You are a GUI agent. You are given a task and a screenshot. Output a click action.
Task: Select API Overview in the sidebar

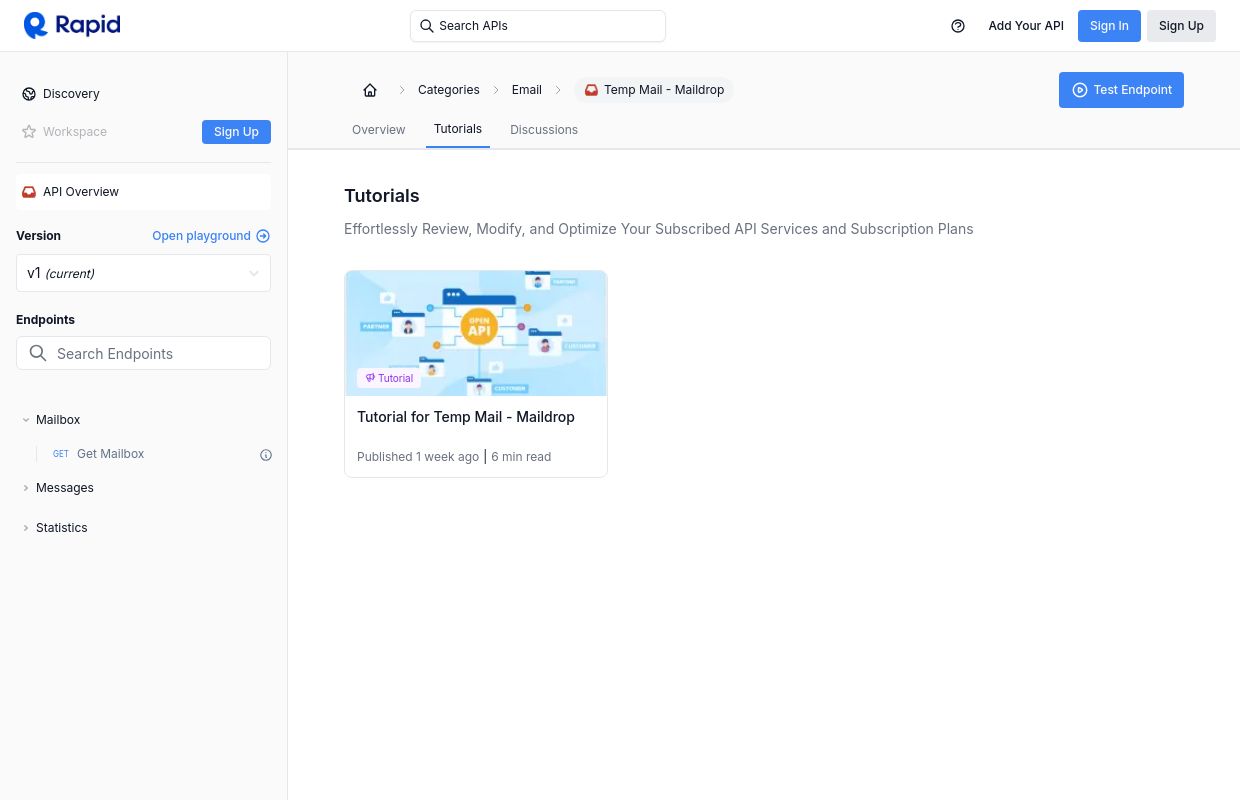143,192
